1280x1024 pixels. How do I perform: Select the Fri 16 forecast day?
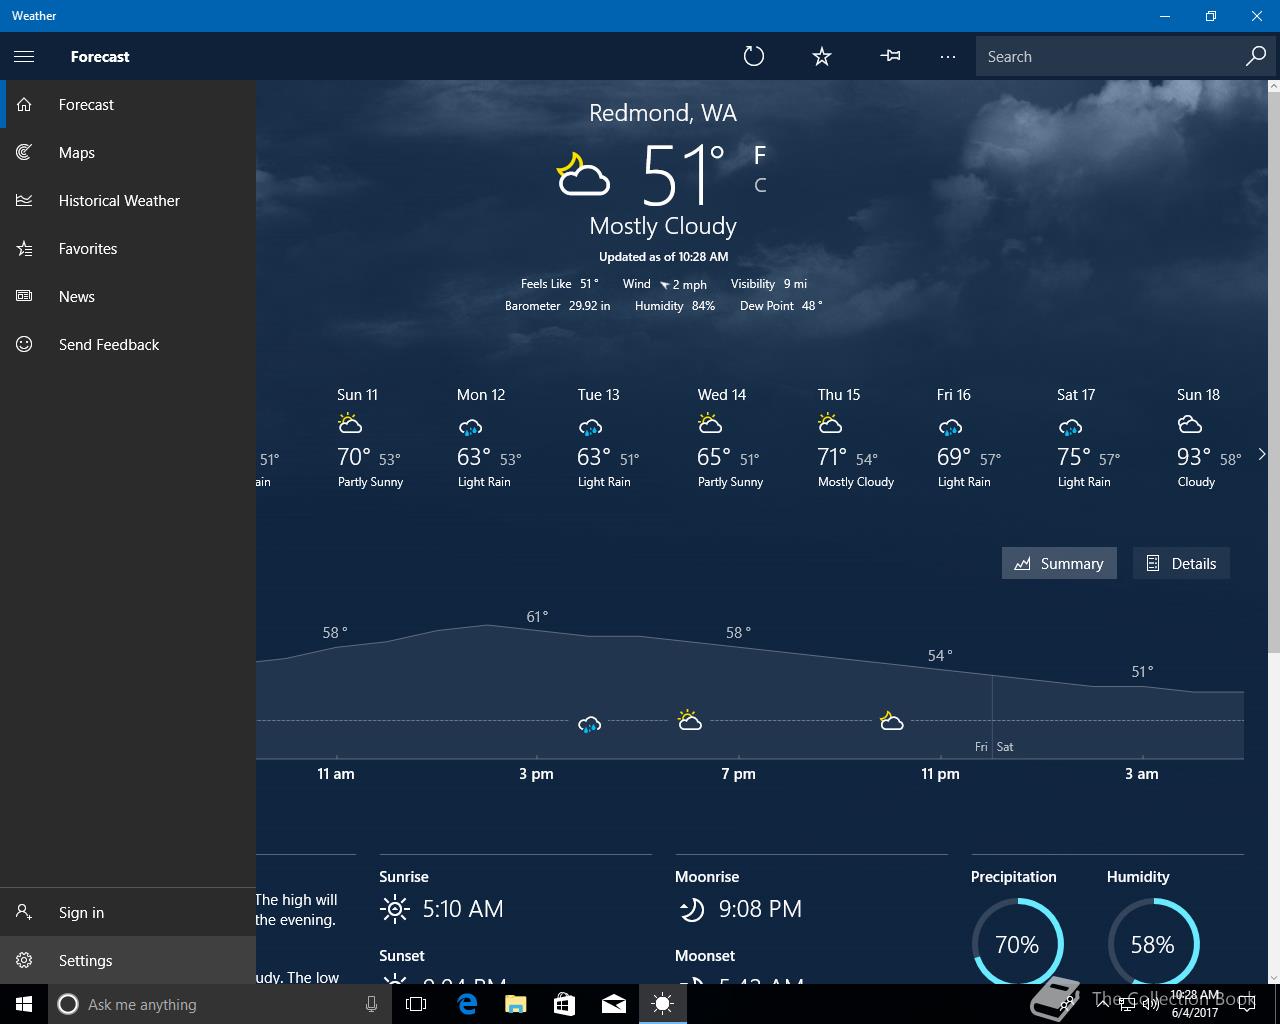click(x=970, y=438)
